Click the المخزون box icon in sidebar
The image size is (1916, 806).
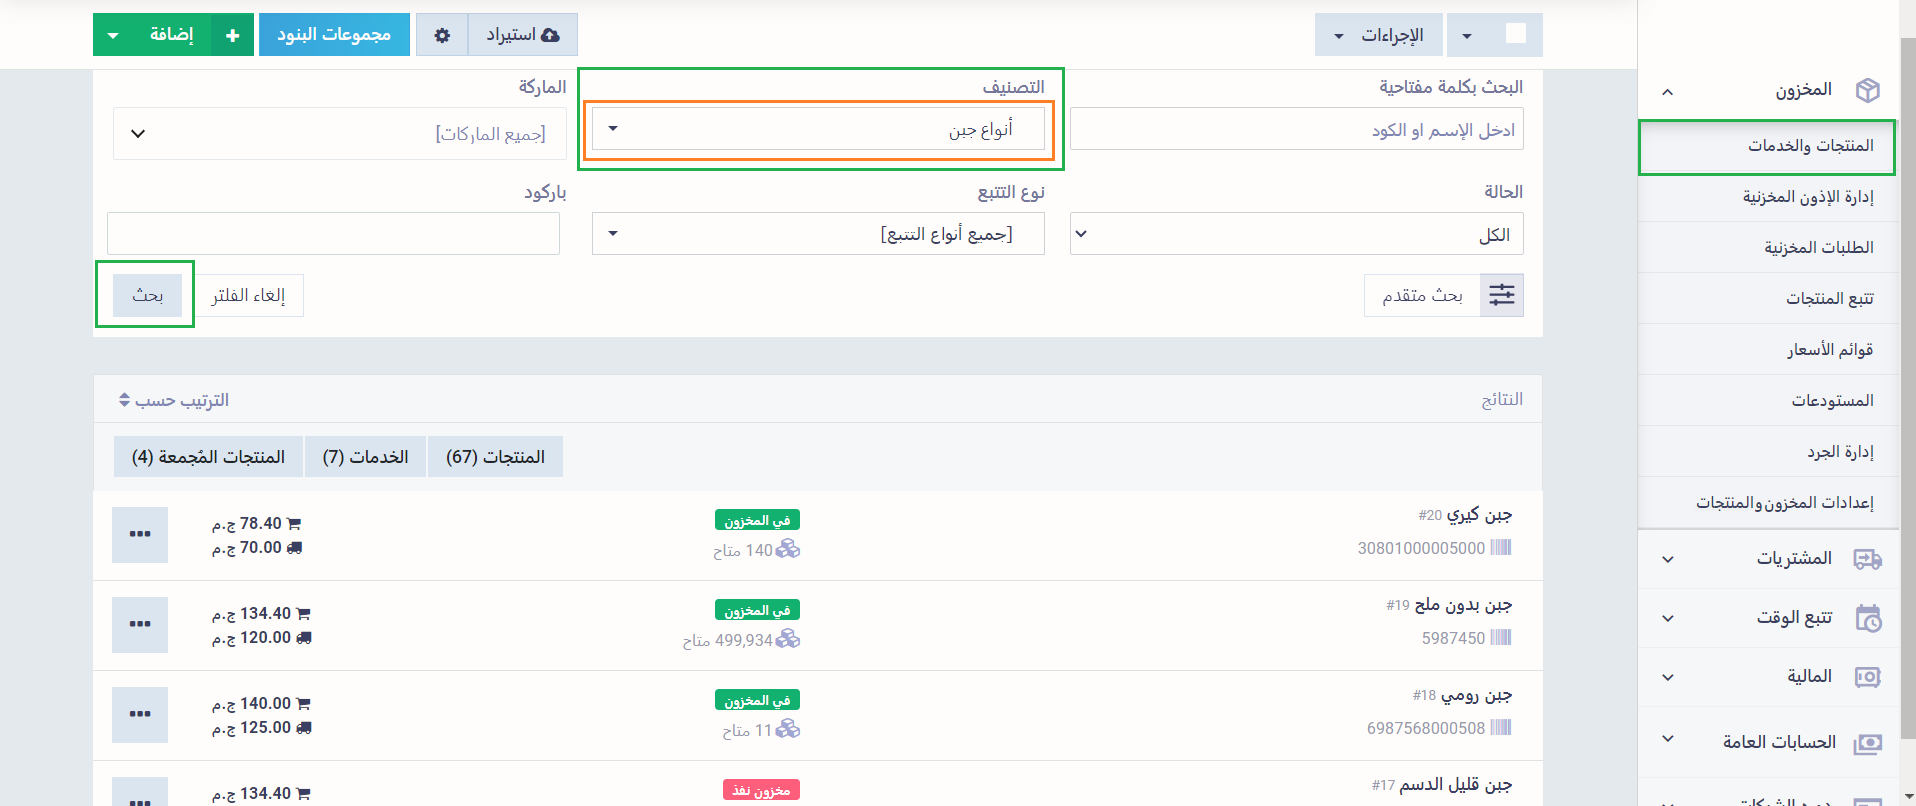1867,90
